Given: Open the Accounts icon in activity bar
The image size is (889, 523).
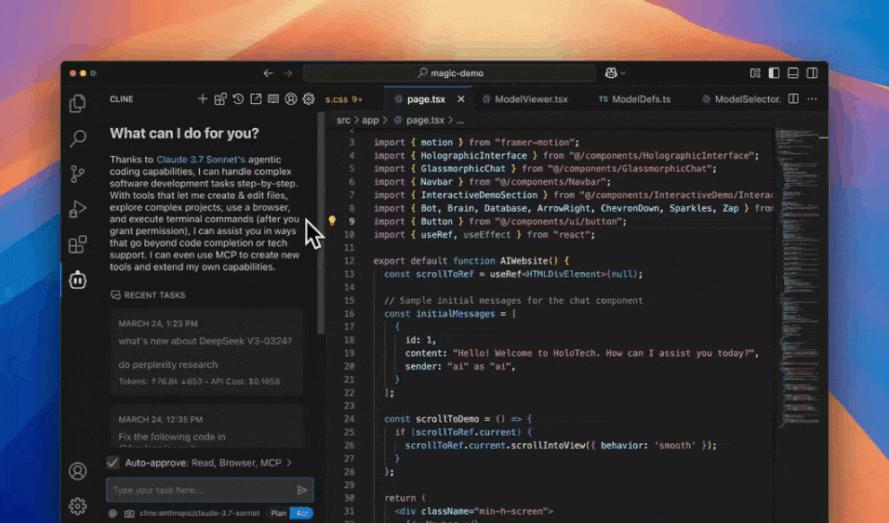Looking at the screenshot, I should pos(78,471).
